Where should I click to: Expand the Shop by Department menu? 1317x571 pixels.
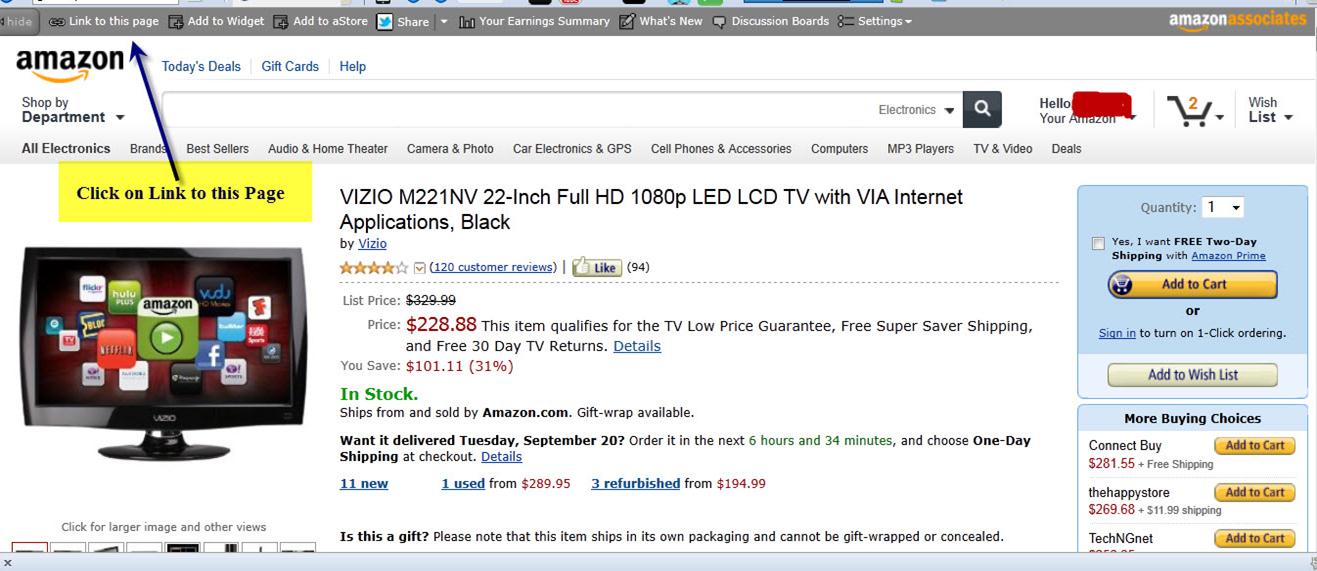73,110
